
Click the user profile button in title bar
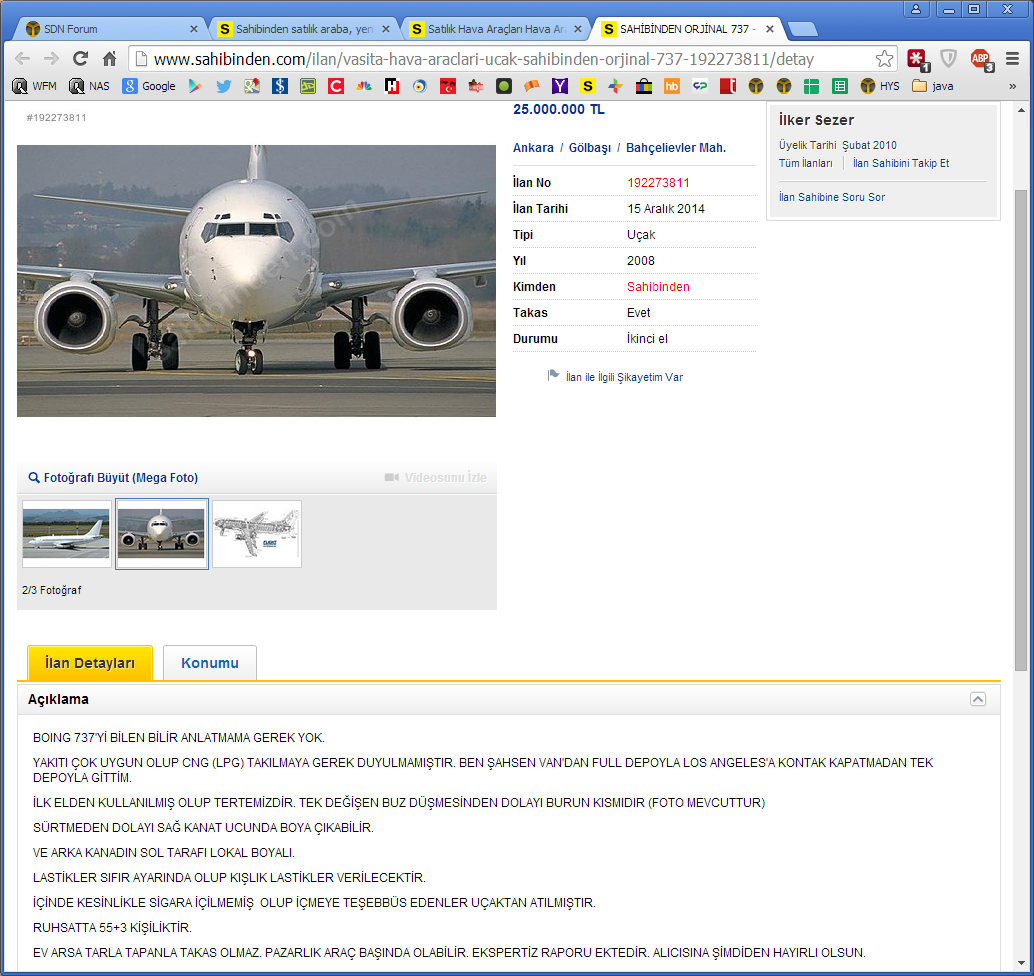916,9
